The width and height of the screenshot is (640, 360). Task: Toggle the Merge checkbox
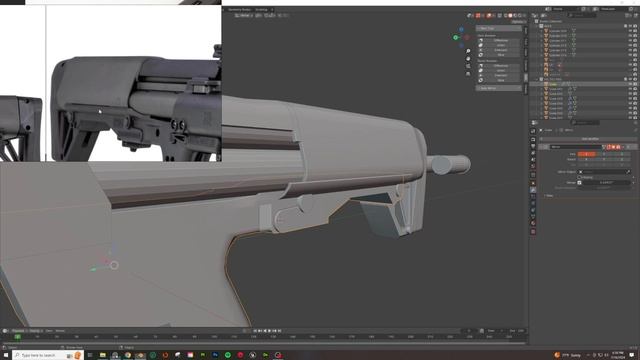point(580,182)
